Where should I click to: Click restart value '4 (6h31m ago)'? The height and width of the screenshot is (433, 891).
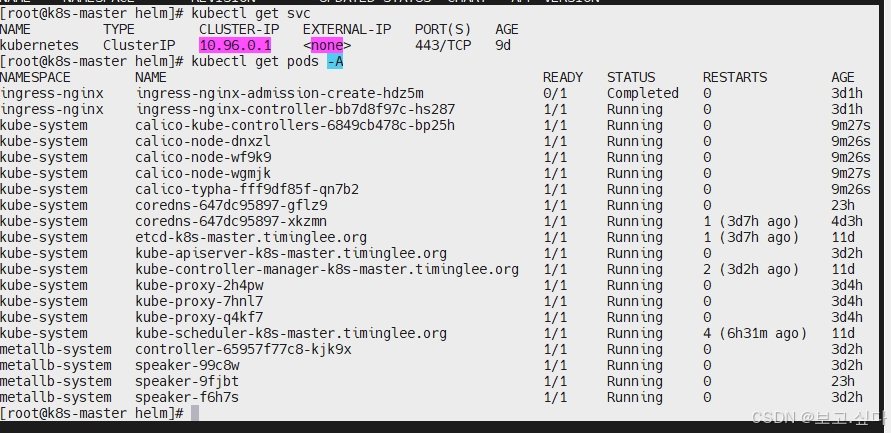click(x=755, y=333)
